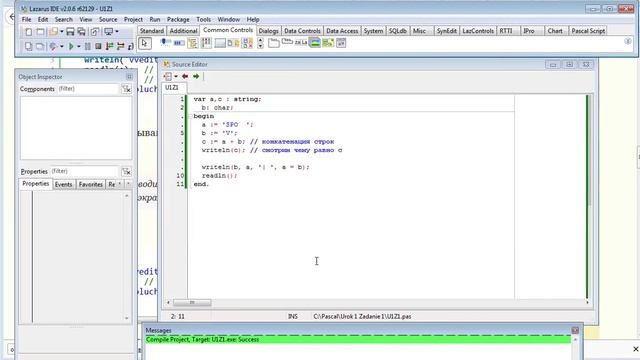Click the Save All toolbar icon
Viewport: 640px width, 360px height.
point(82,31)
